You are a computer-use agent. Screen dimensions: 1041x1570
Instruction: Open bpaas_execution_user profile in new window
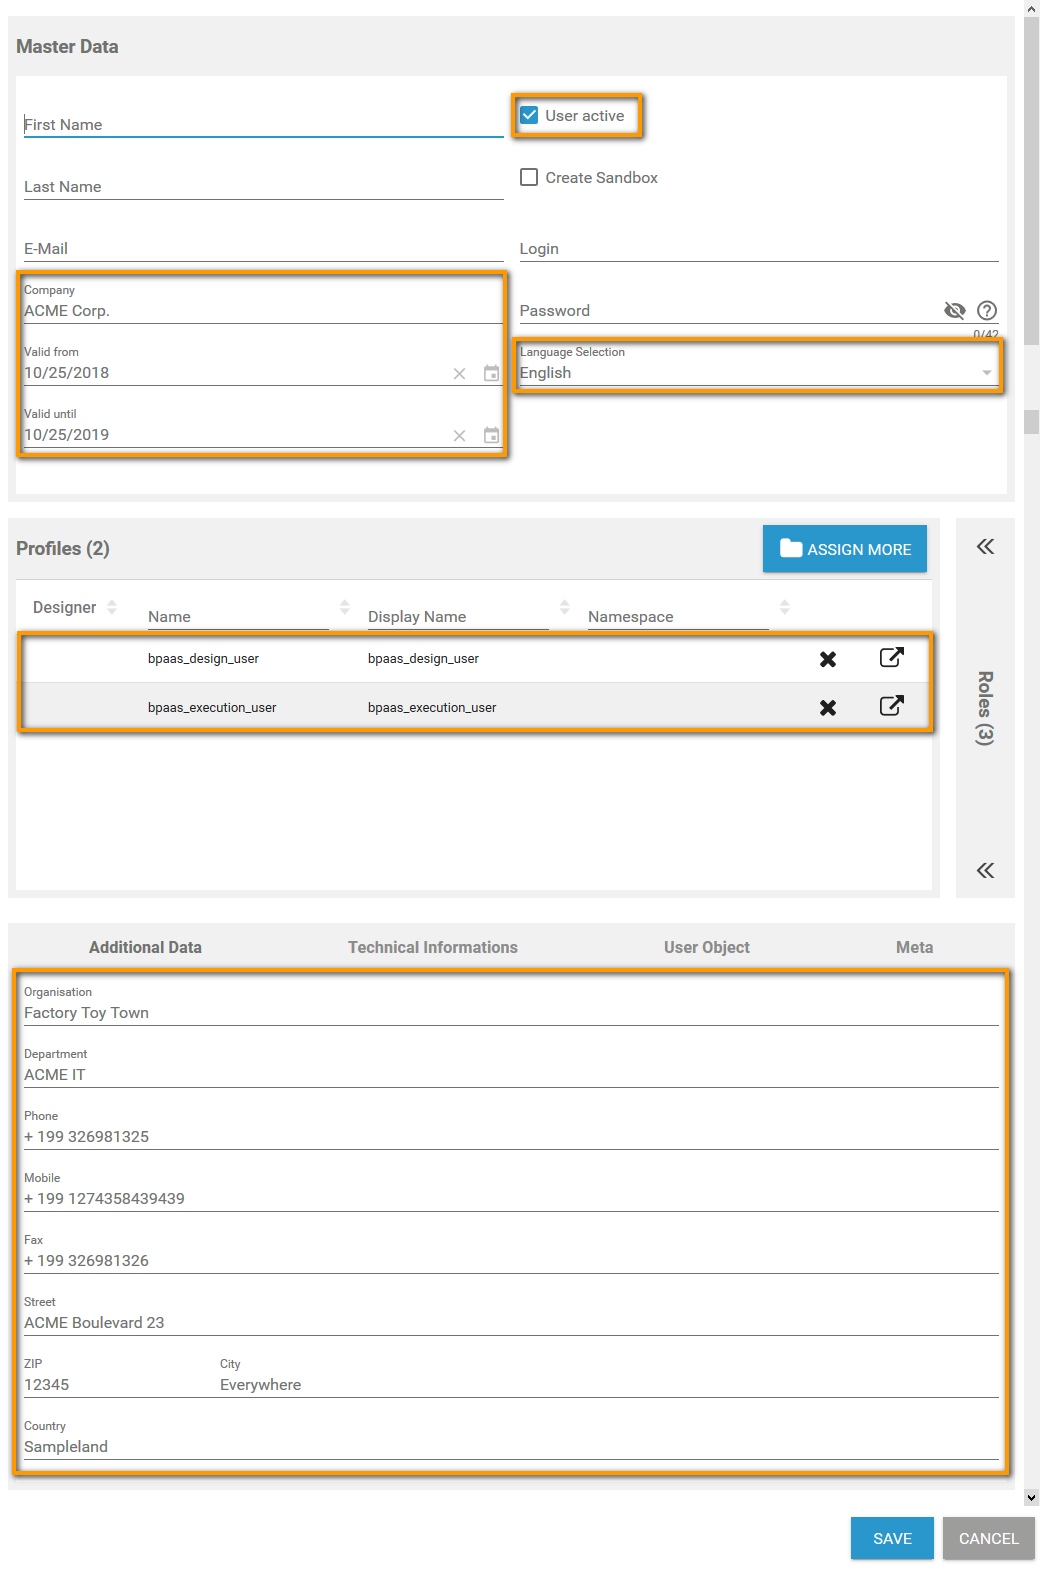pos(891,706)
